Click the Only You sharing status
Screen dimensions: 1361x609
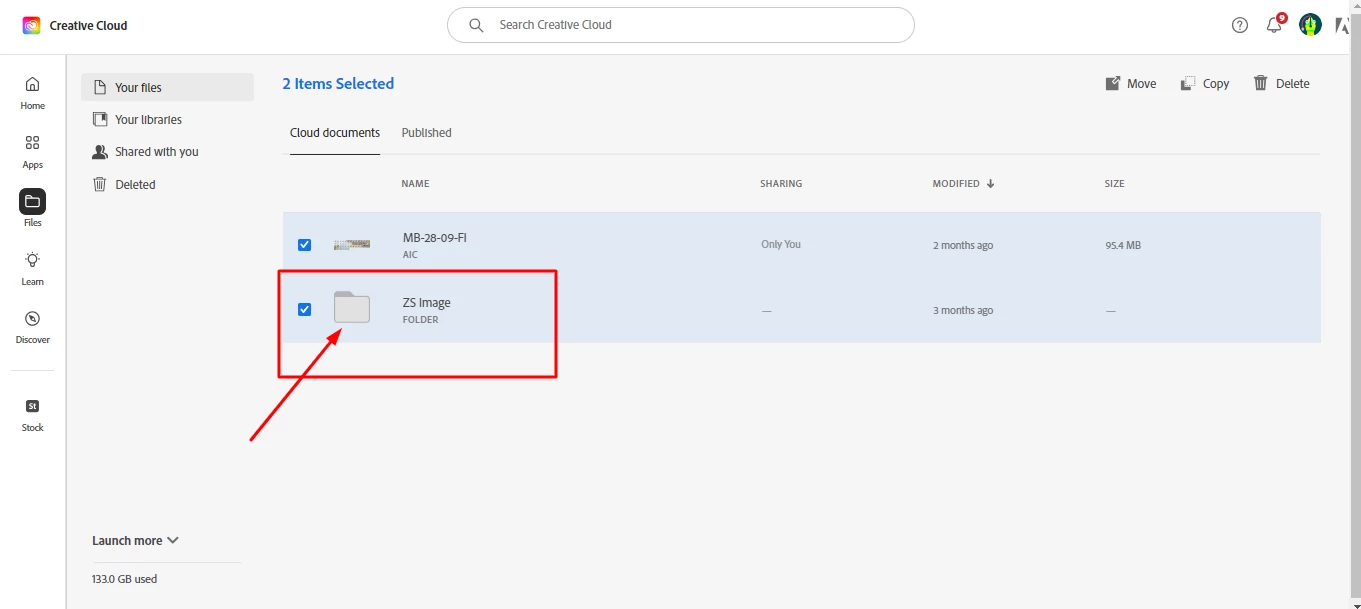point(781,244)
